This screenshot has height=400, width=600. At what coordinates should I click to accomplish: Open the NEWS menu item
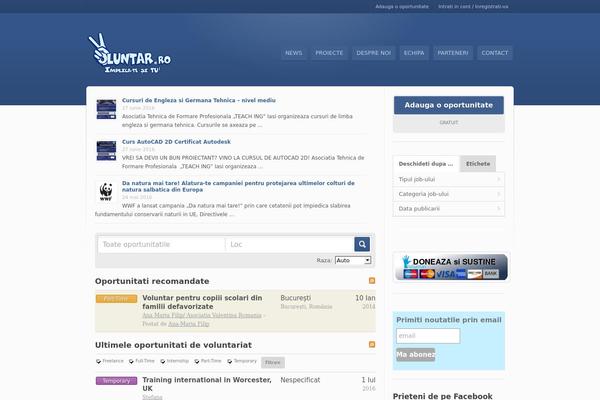(293, 53)
